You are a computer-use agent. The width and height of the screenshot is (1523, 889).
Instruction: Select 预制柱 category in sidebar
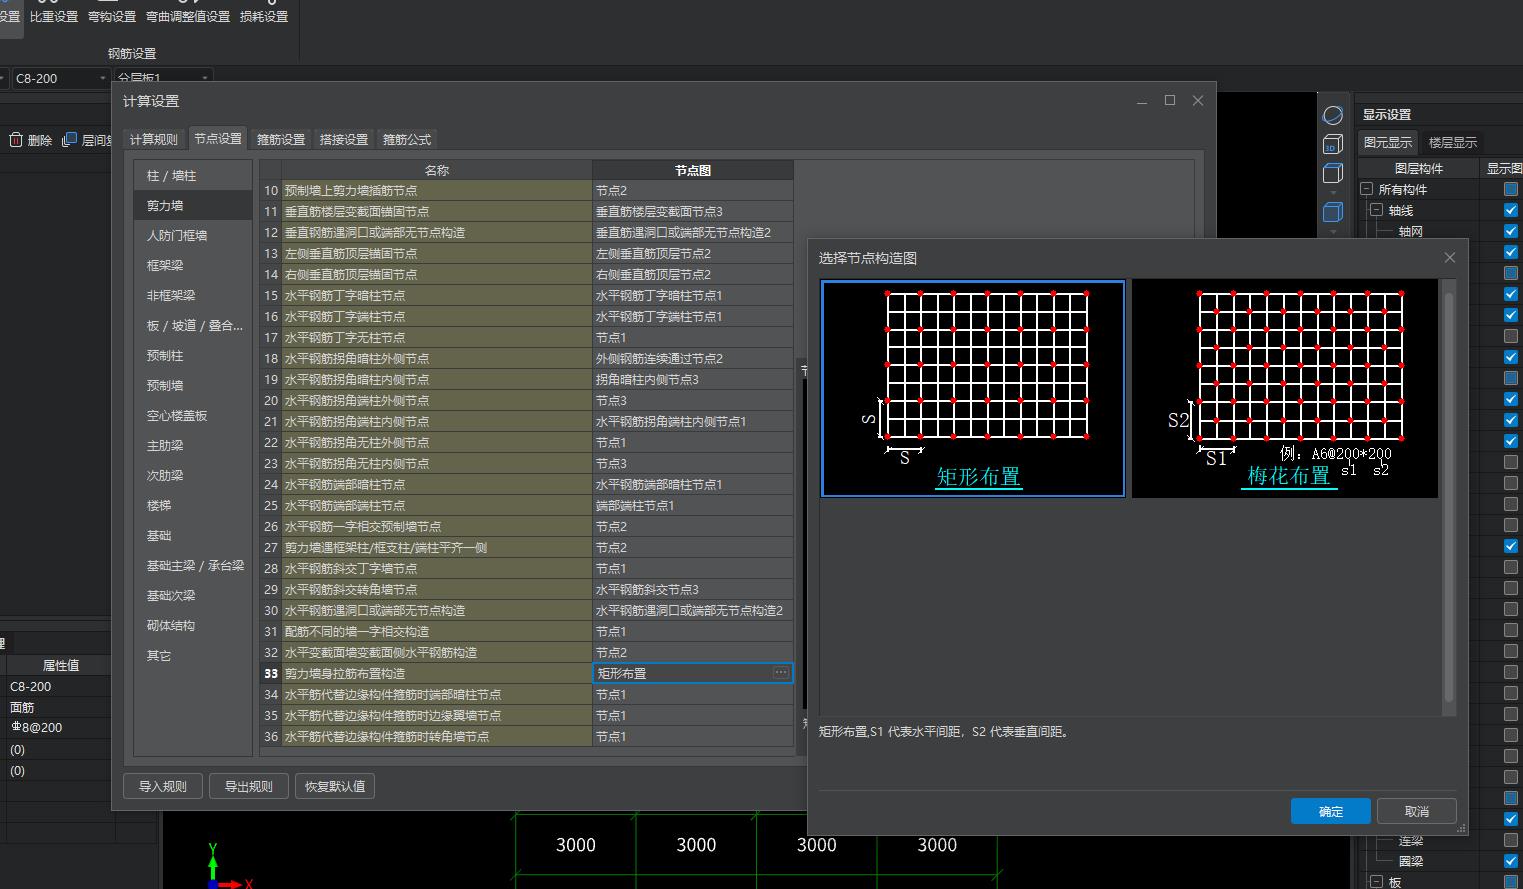click(193, 355)
